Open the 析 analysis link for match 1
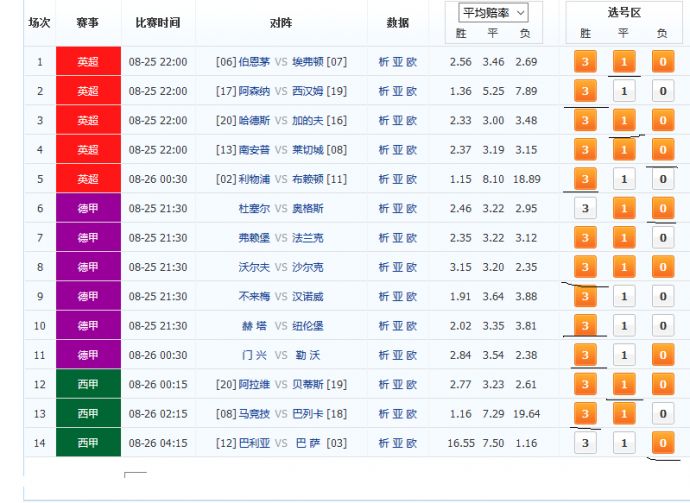This screenshot has width=690, height=503. (384, 62)
